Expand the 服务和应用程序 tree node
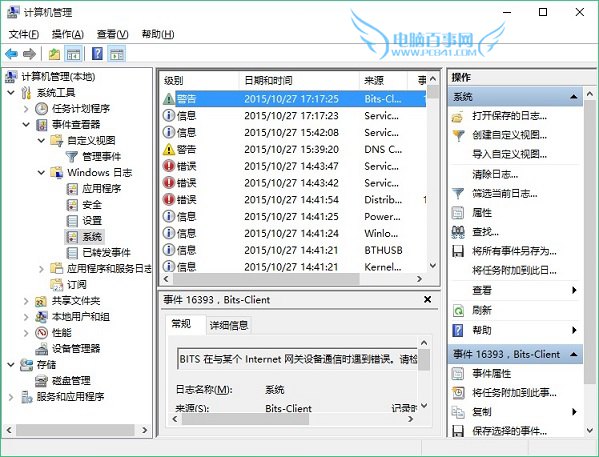Viewport: 599px width, 457px height. [x=11, y=397]
